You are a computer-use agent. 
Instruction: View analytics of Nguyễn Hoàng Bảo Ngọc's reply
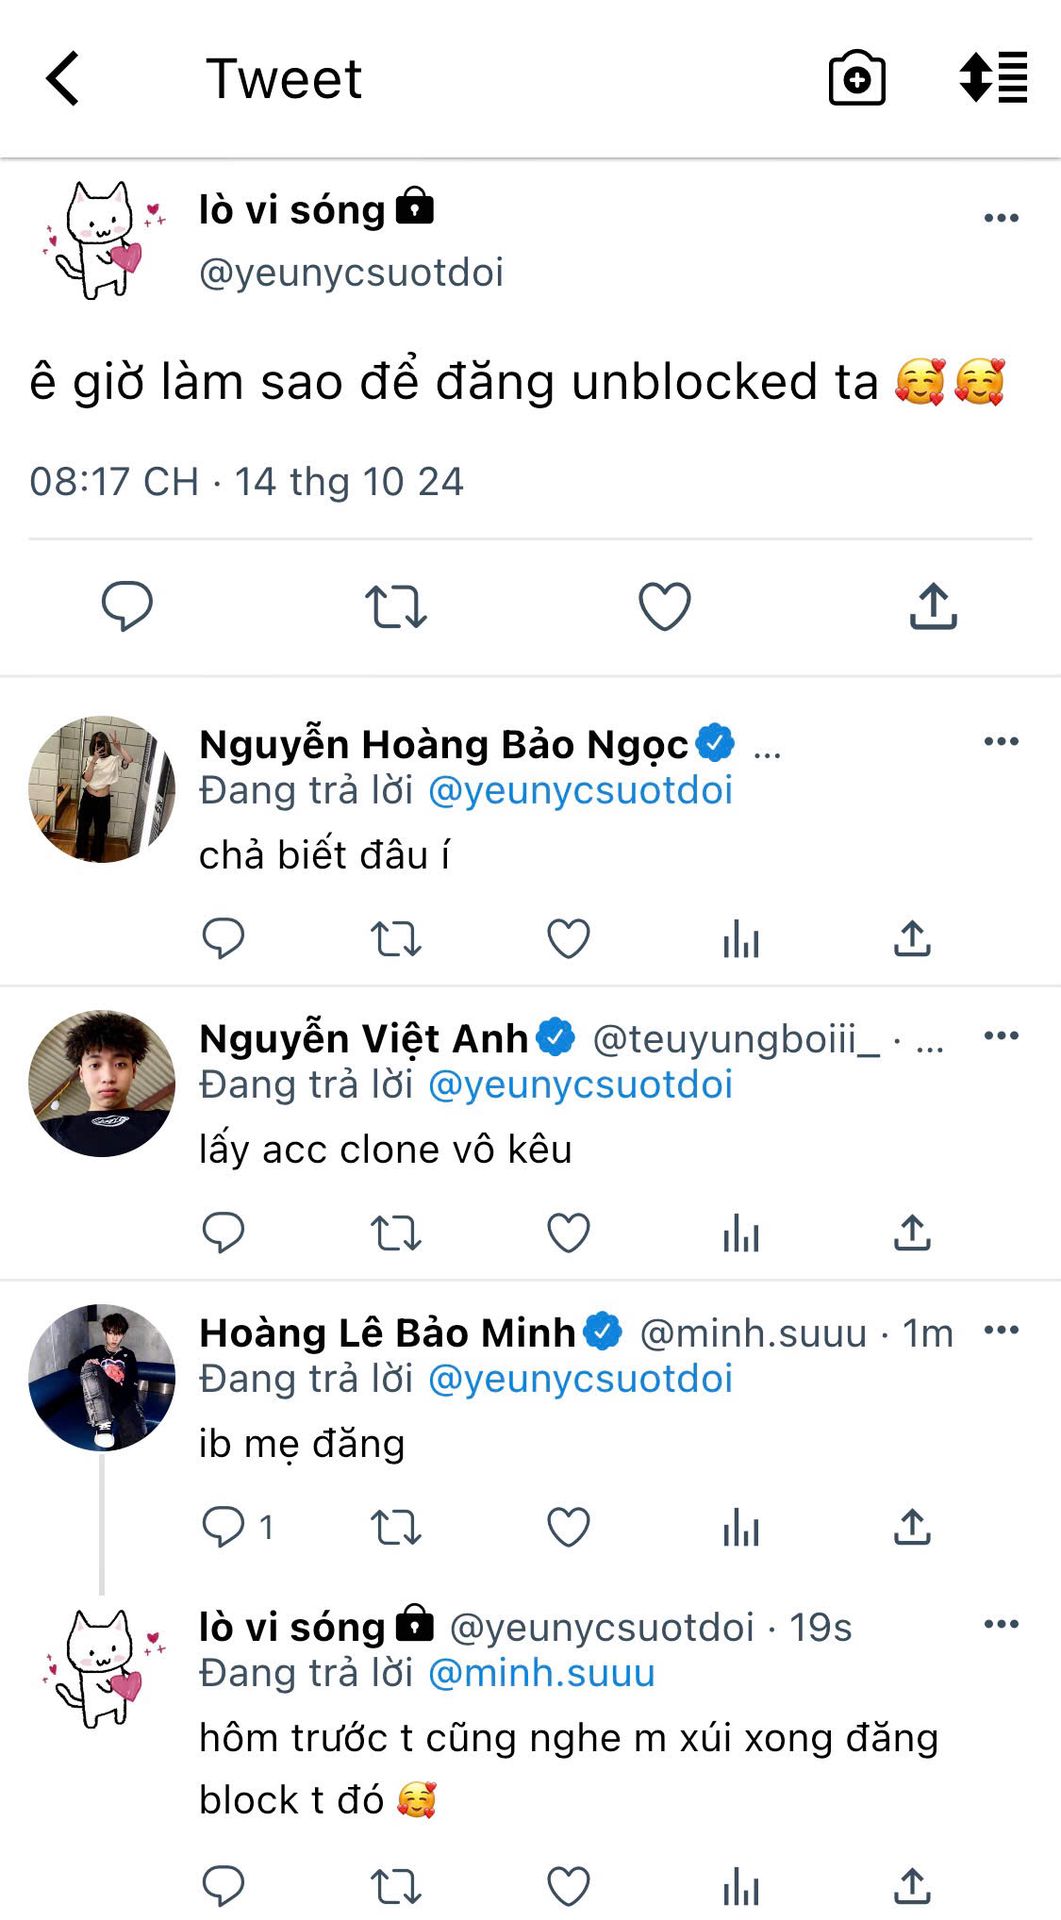pyautogui.click(x=741, y=939)
